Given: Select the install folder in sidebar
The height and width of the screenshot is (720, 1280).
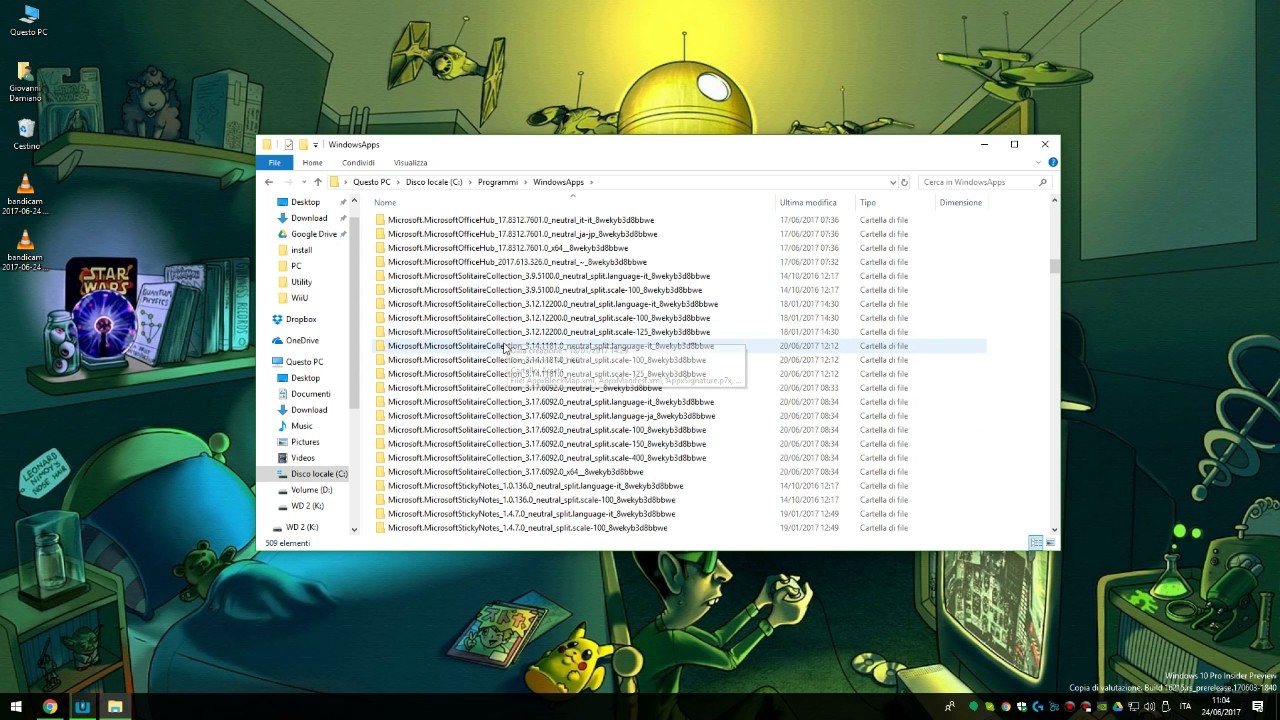Looking at the screenshot, I should [301, 250].
